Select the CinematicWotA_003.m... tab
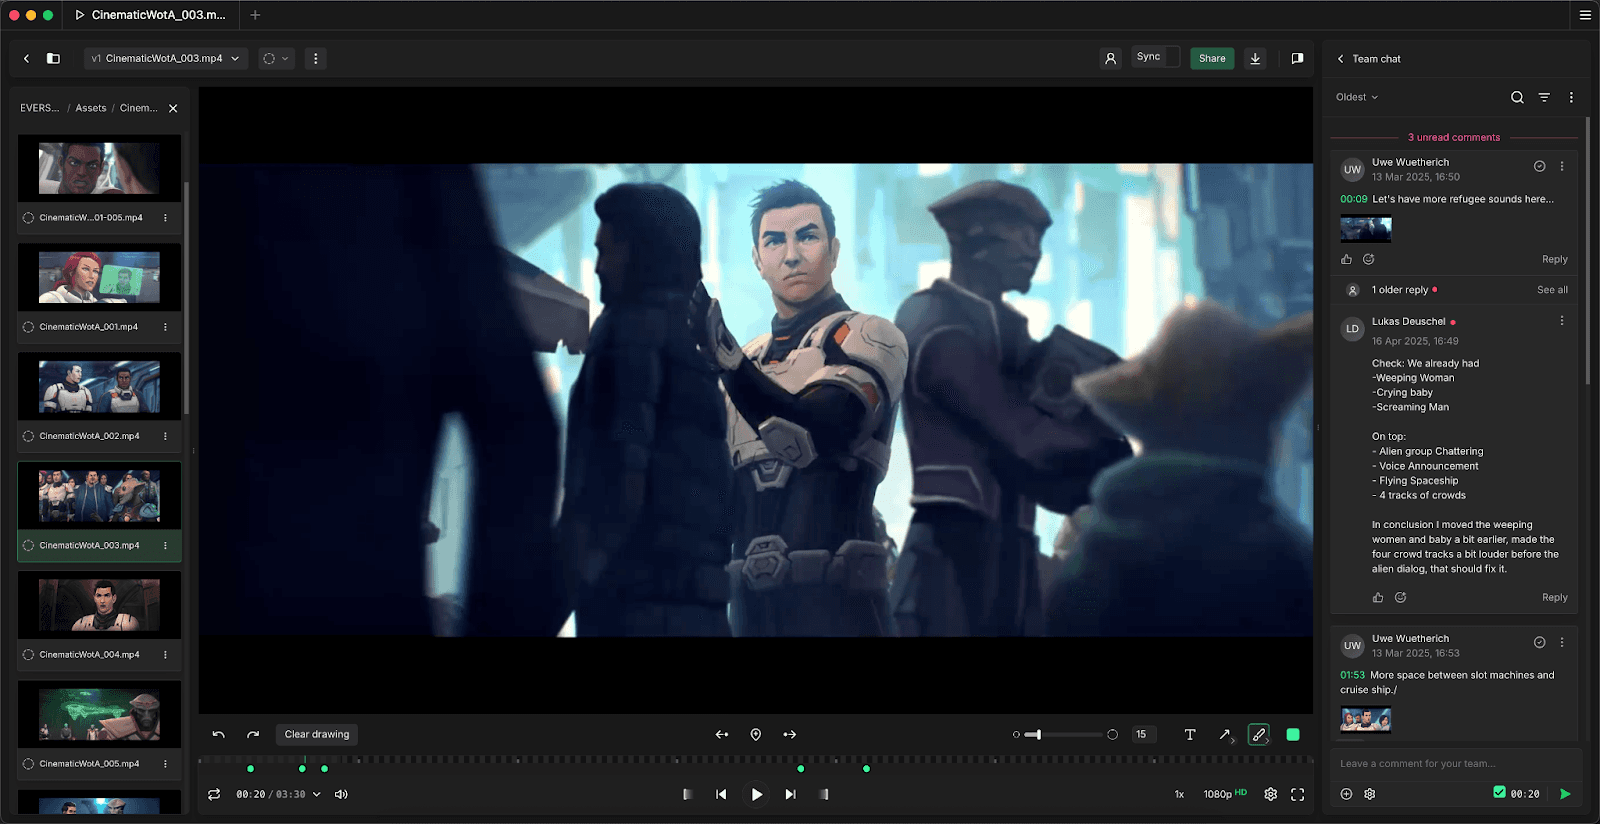Screen dimensions: 1600x824 coord(151,15)
